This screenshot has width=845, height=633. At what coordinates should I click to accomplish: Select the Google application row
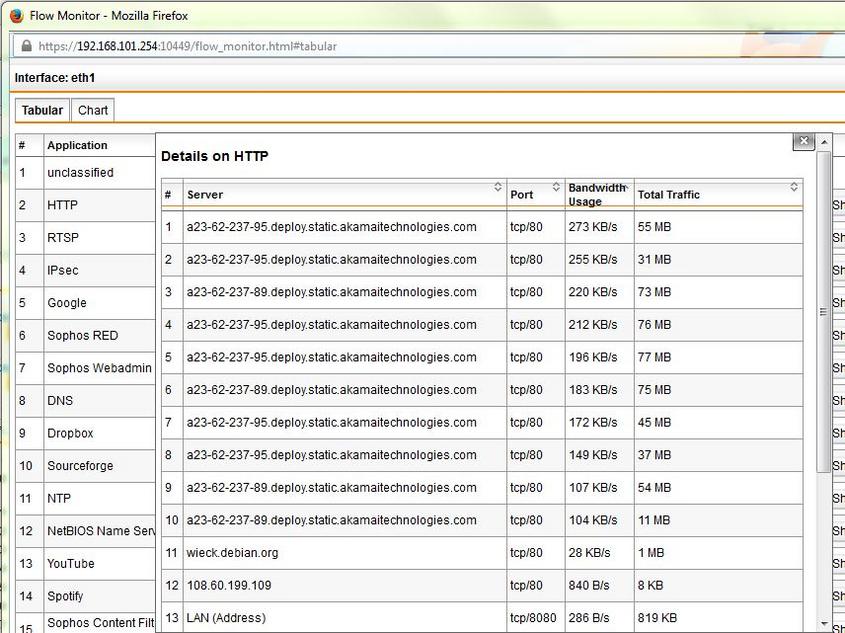pos(86,303)
